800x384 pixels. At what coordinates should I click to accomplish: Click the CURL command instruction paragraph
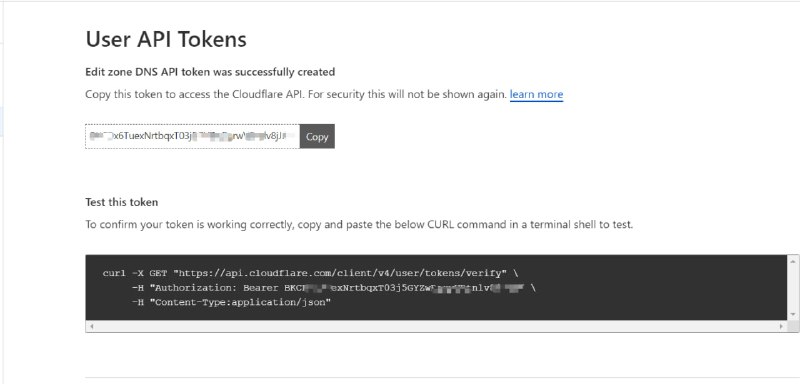359,224
